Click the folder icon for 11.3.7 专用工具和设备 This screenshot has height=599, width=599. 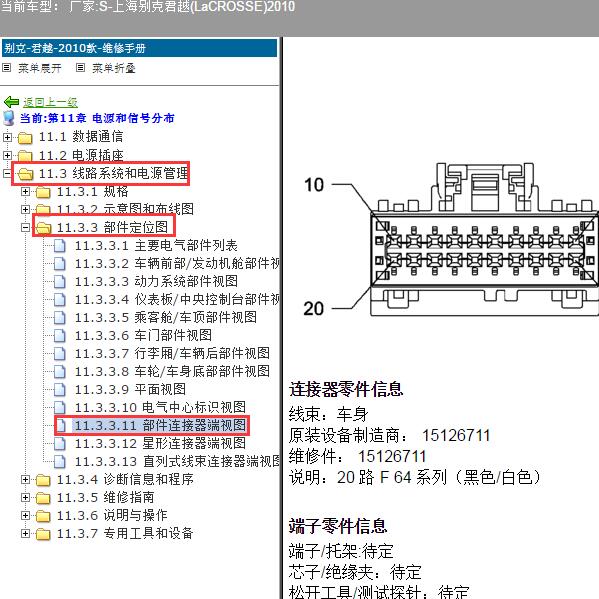[43, 534]
